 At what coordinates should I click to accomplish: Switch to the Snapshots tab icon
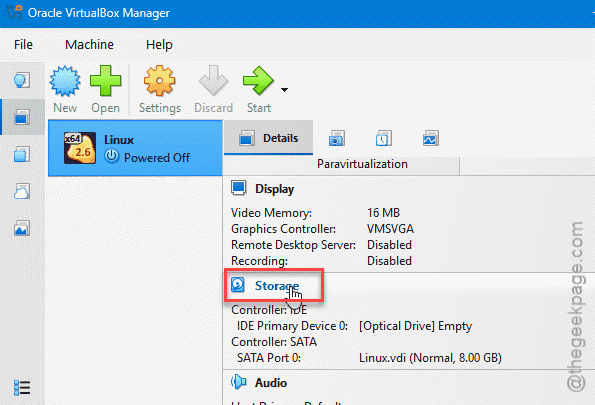(337, 139)
